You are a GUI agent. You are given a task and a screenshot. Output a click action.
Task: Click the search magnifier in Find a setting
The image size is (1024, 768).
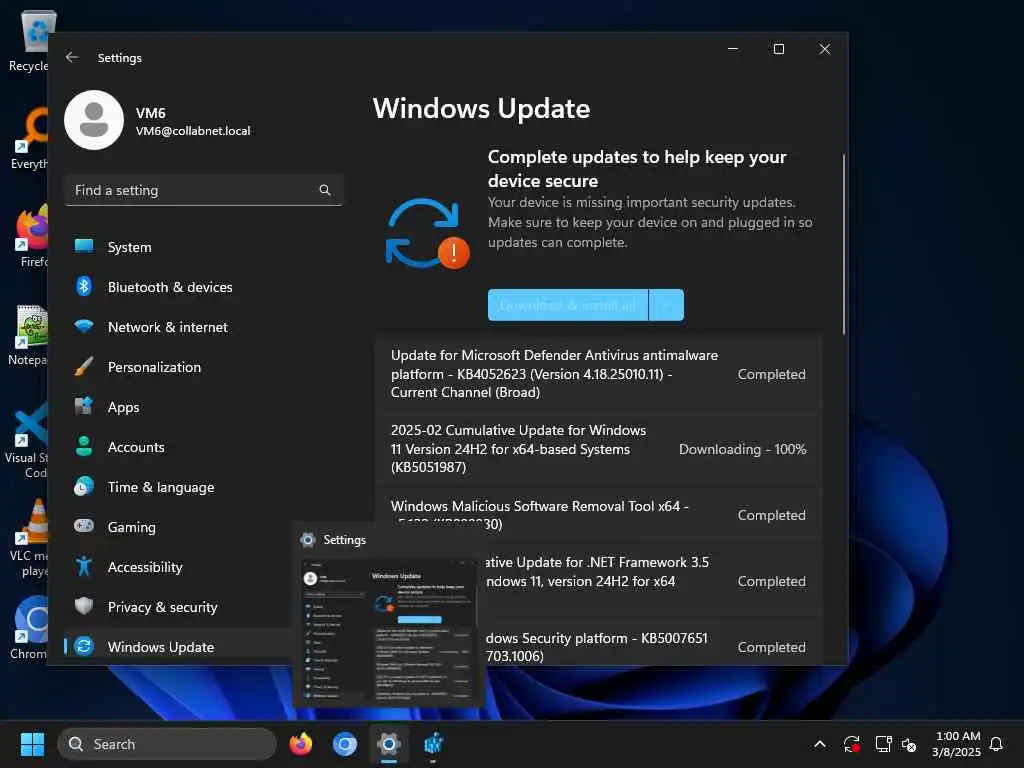click(x=325, y=190)
